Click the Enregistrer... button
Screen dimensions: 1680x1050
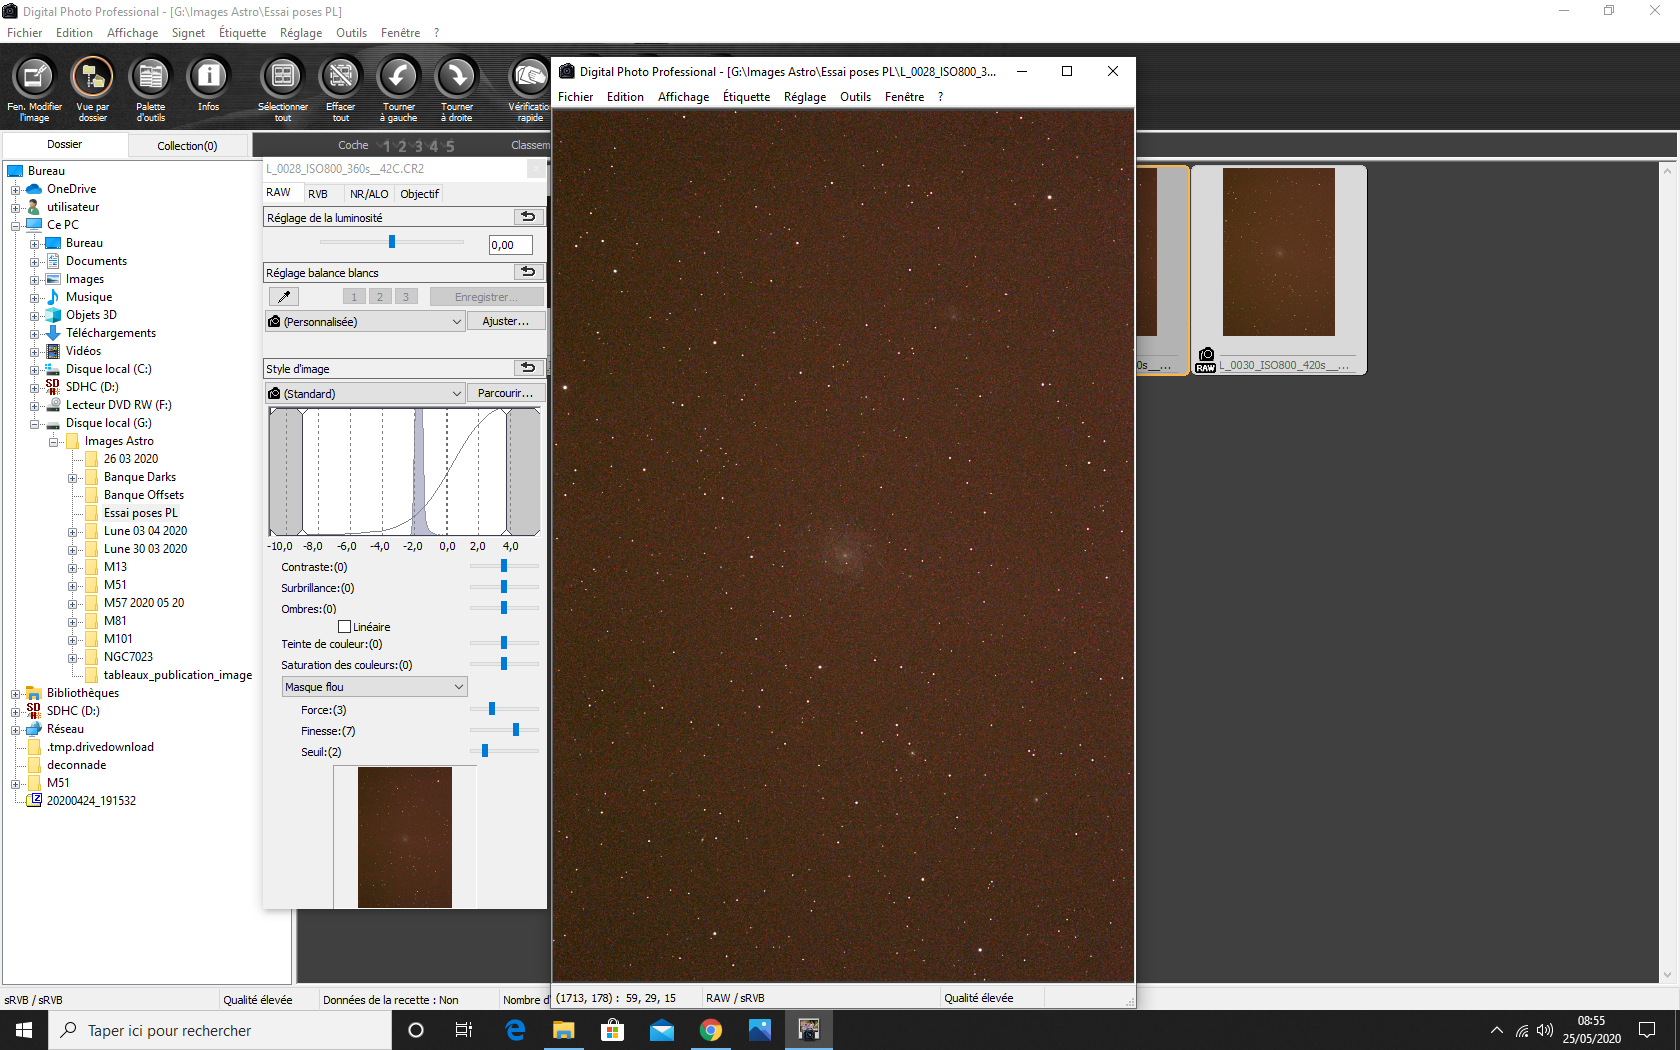[x=487, y=297]
